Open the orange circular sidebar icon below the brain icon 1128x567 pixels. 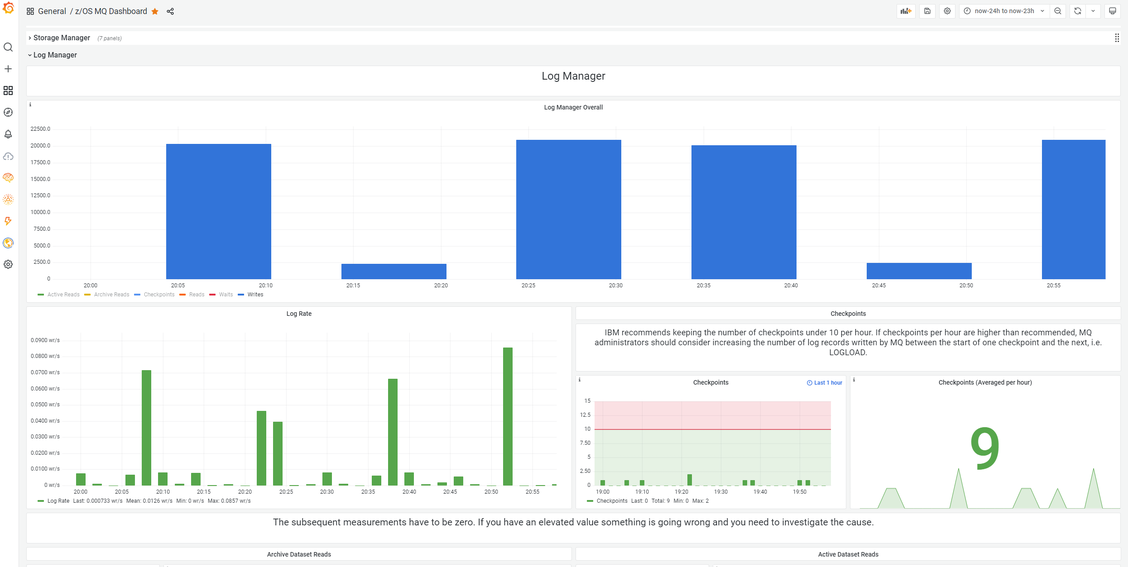8,199
